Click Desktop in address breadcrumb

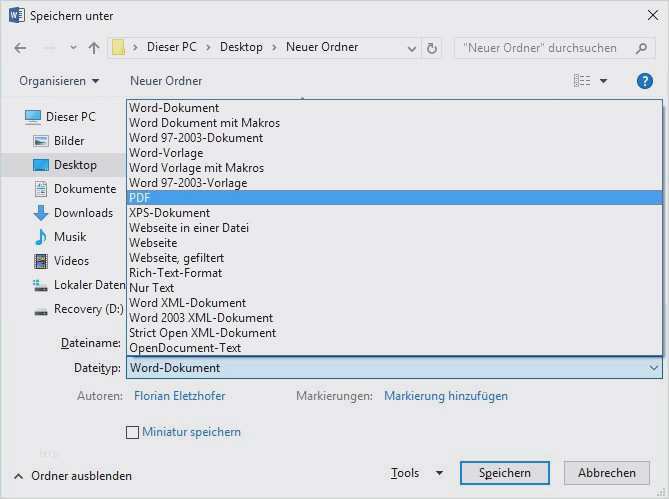tap(241, 47)
